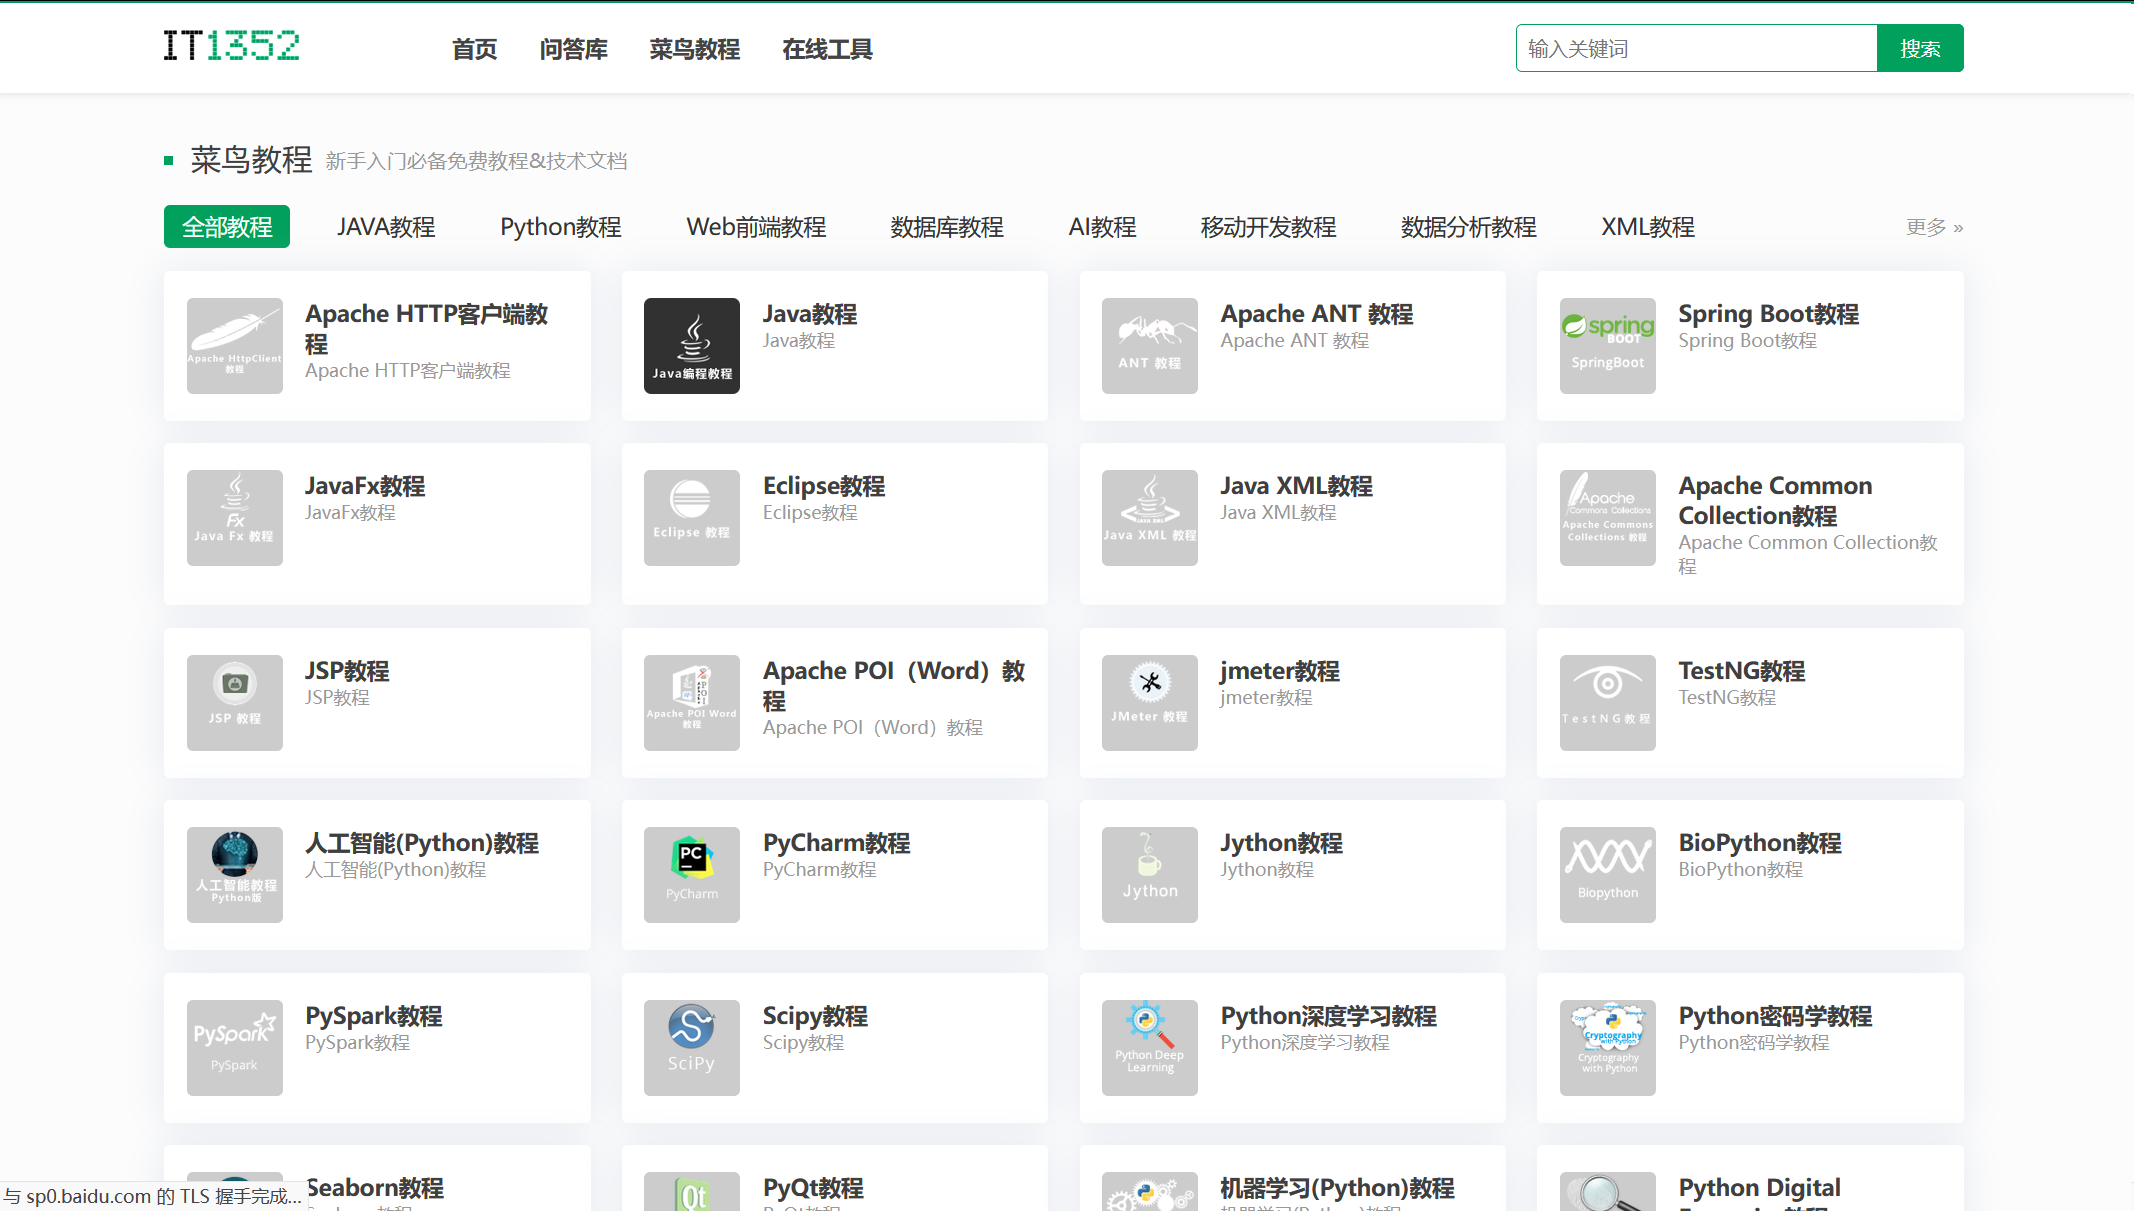Select the JMeter tutorial icon
2134x1211 pixels.
click(x=1149, y=702)
